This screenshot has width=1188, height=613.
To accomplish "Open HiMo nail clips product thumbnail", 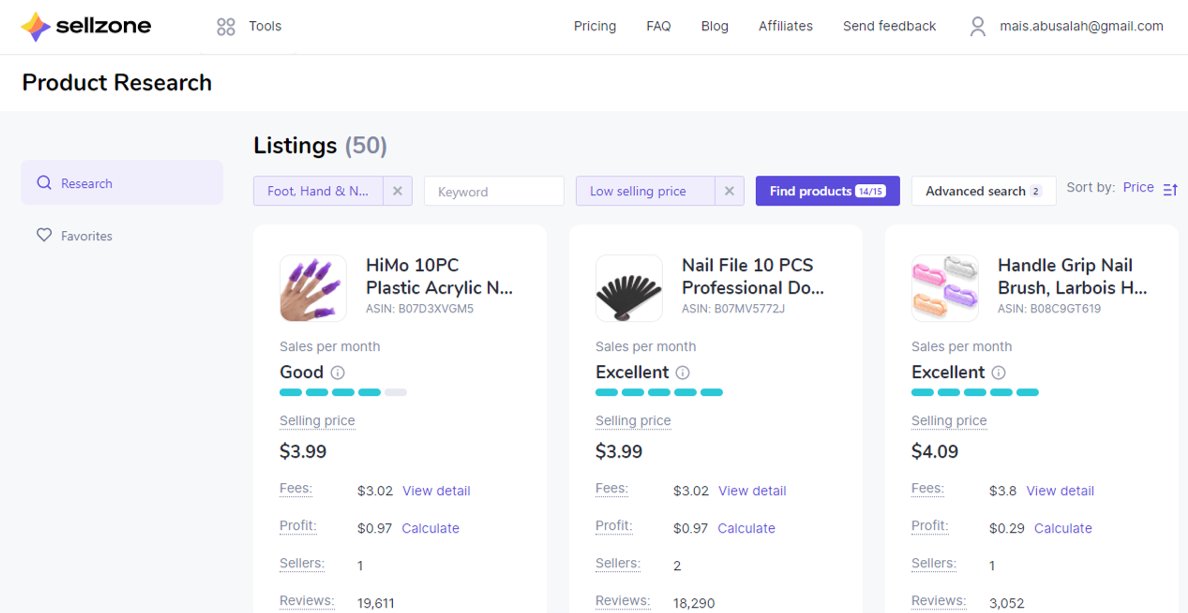I will pyautogui.click(x=313, y=288).
